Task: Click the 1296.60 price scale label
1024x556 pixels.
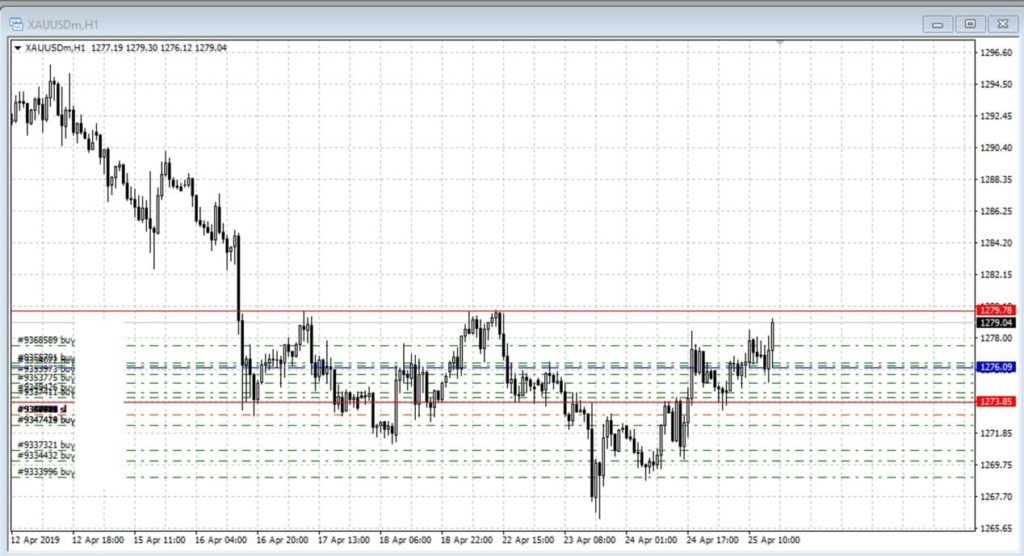Action: [x=996, y=52]
